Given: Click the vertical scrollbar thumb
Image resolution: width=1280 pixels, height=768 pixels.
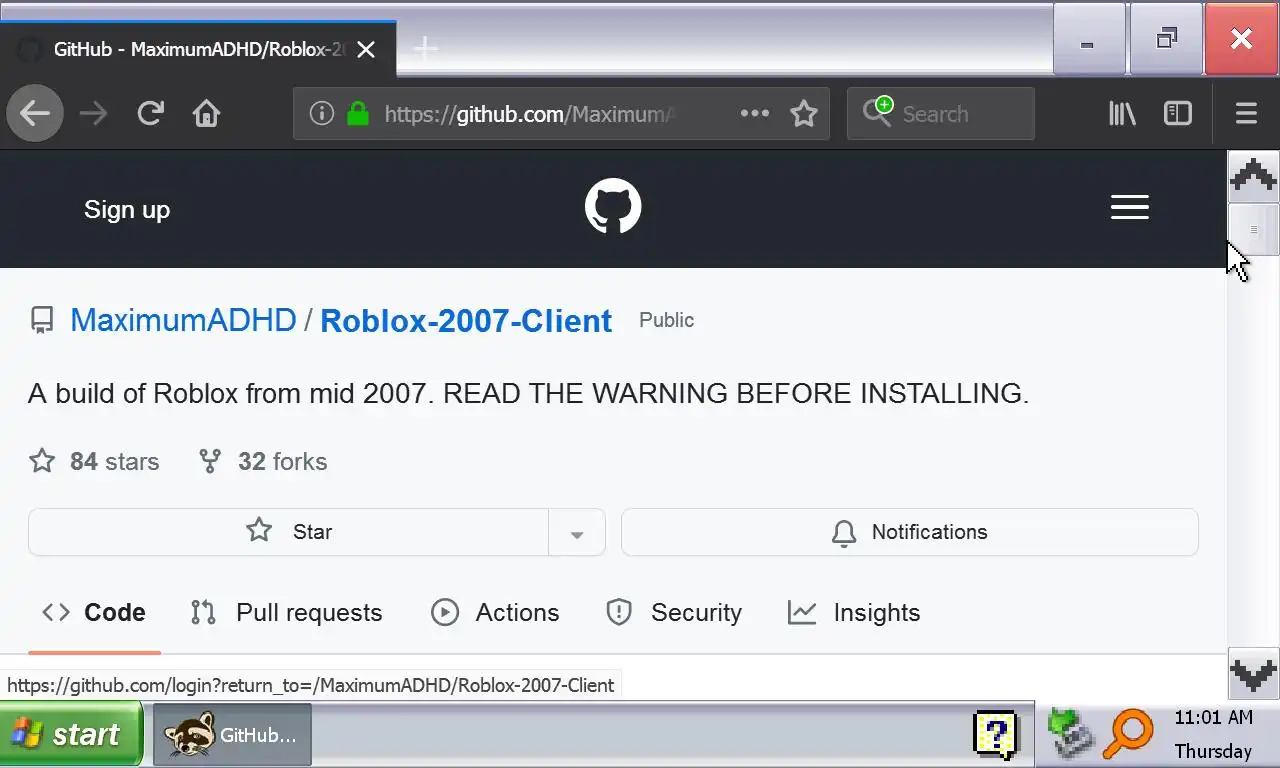Looking at the screenshot, I should pyautogui.click(x=1253, y=230).
